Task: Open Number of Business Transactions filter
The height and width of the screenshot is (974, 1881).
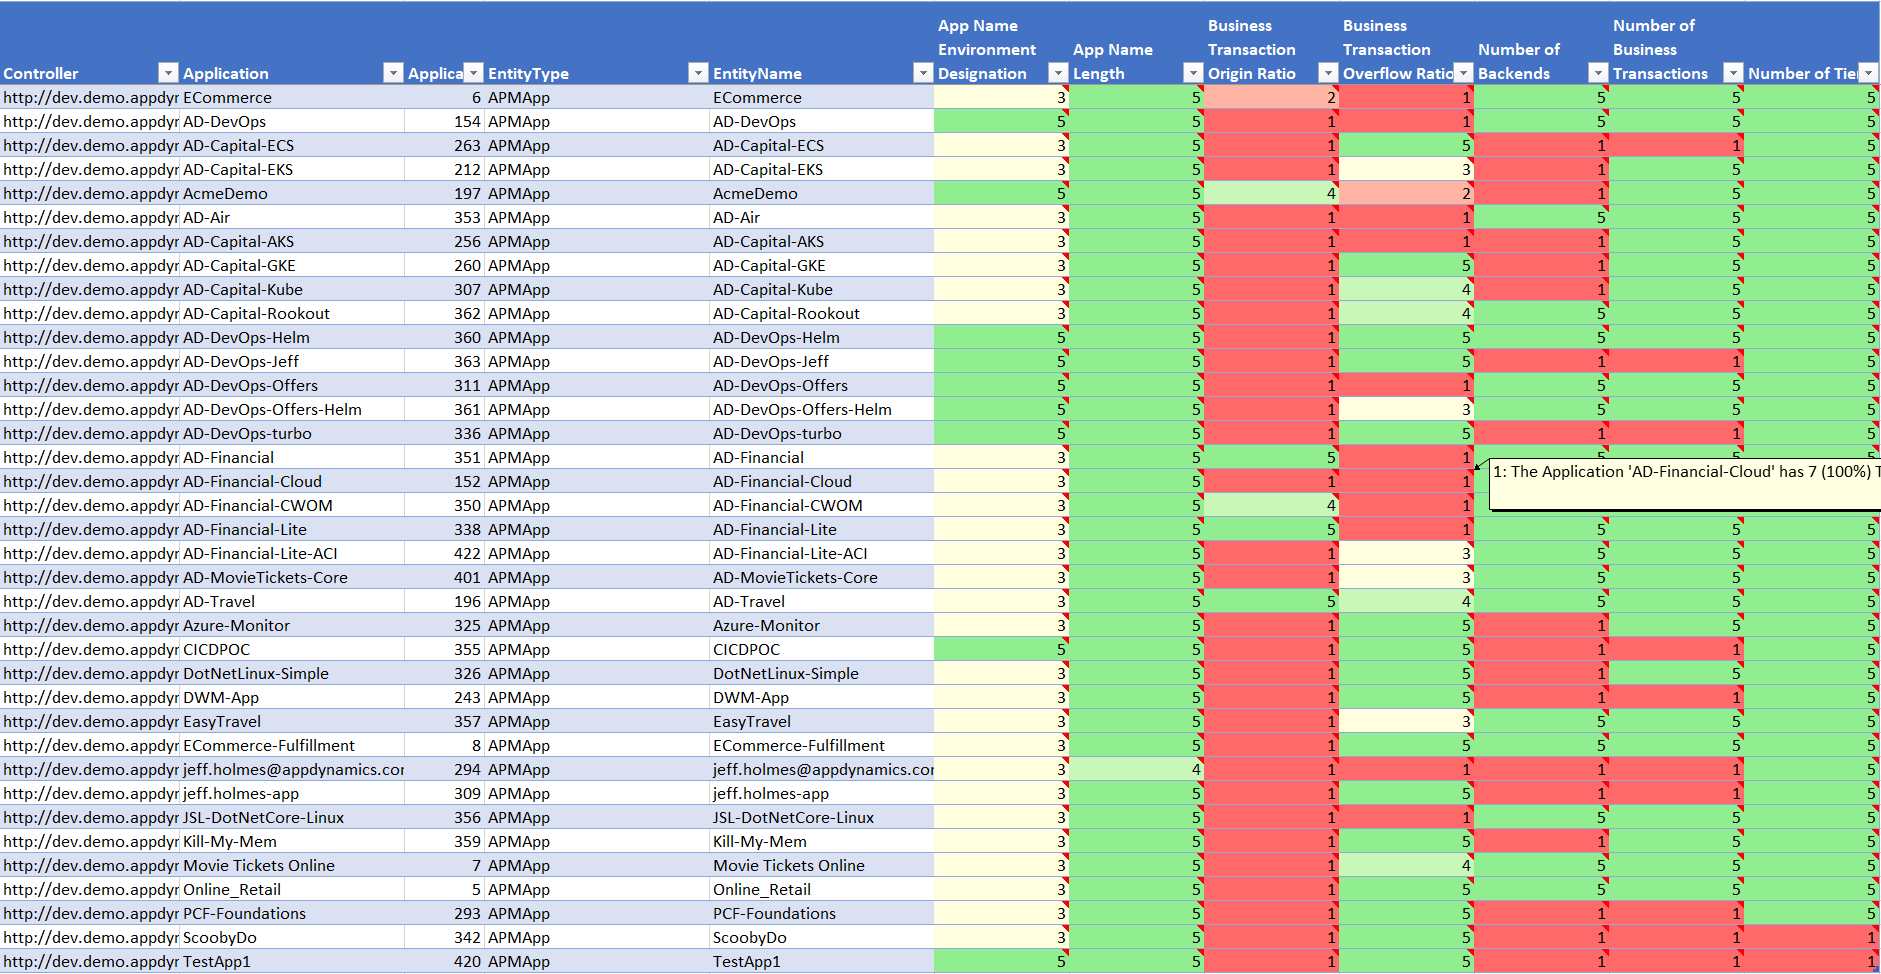Action: tap(1733, 73)
